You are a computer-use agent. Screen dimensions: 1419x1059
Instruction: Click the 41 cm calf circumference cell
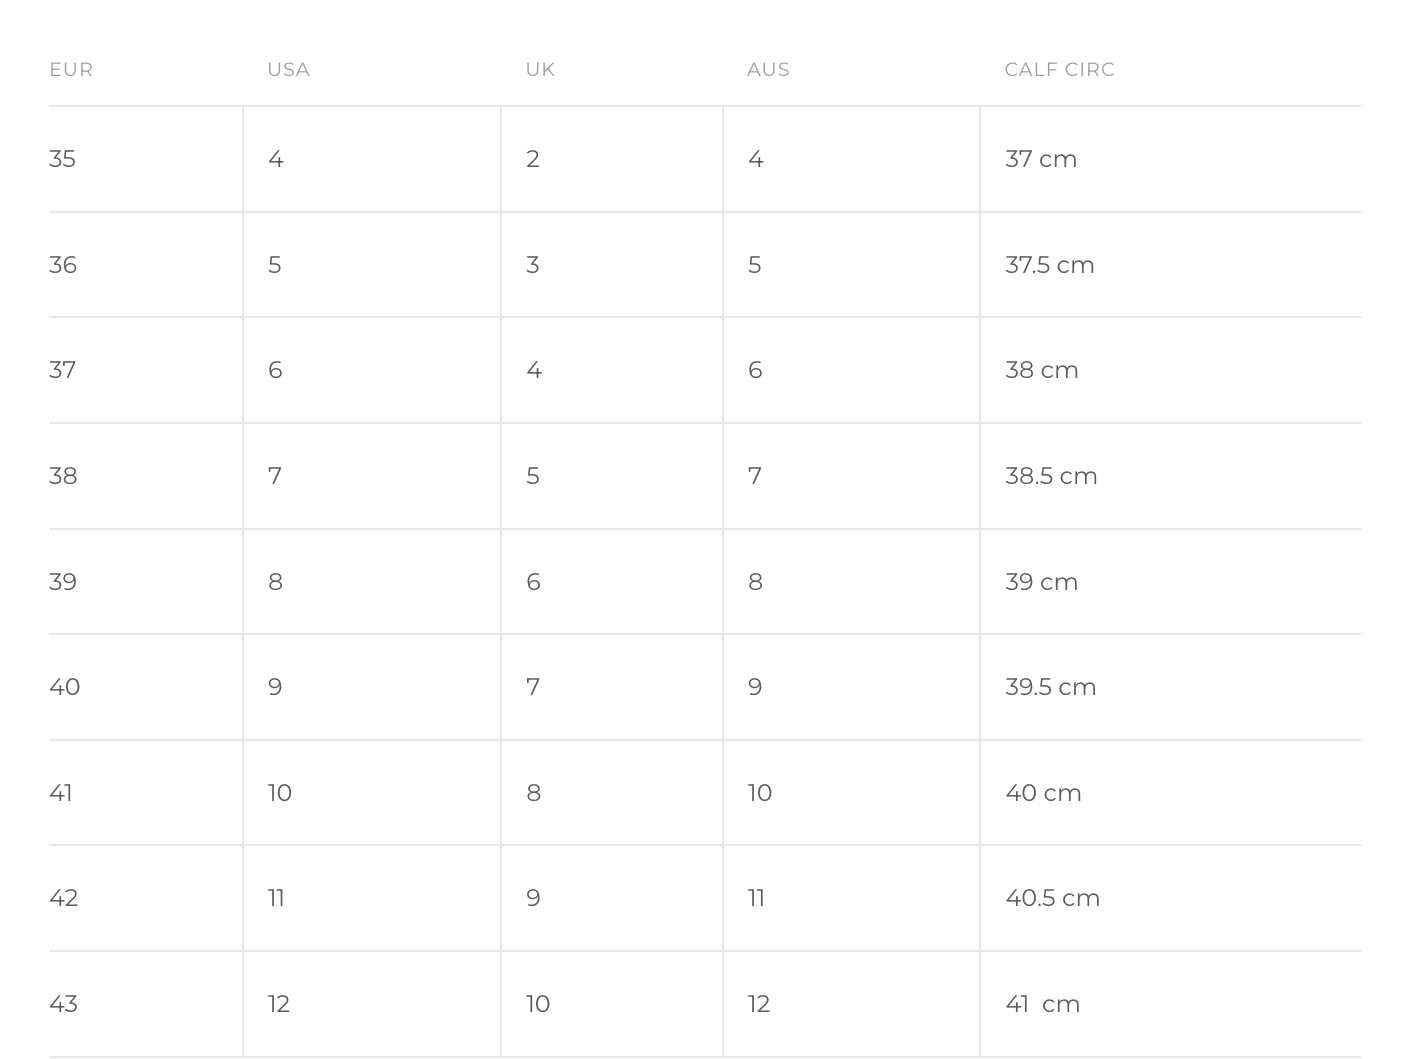pyautogui.click(x=1042, y=1004)
